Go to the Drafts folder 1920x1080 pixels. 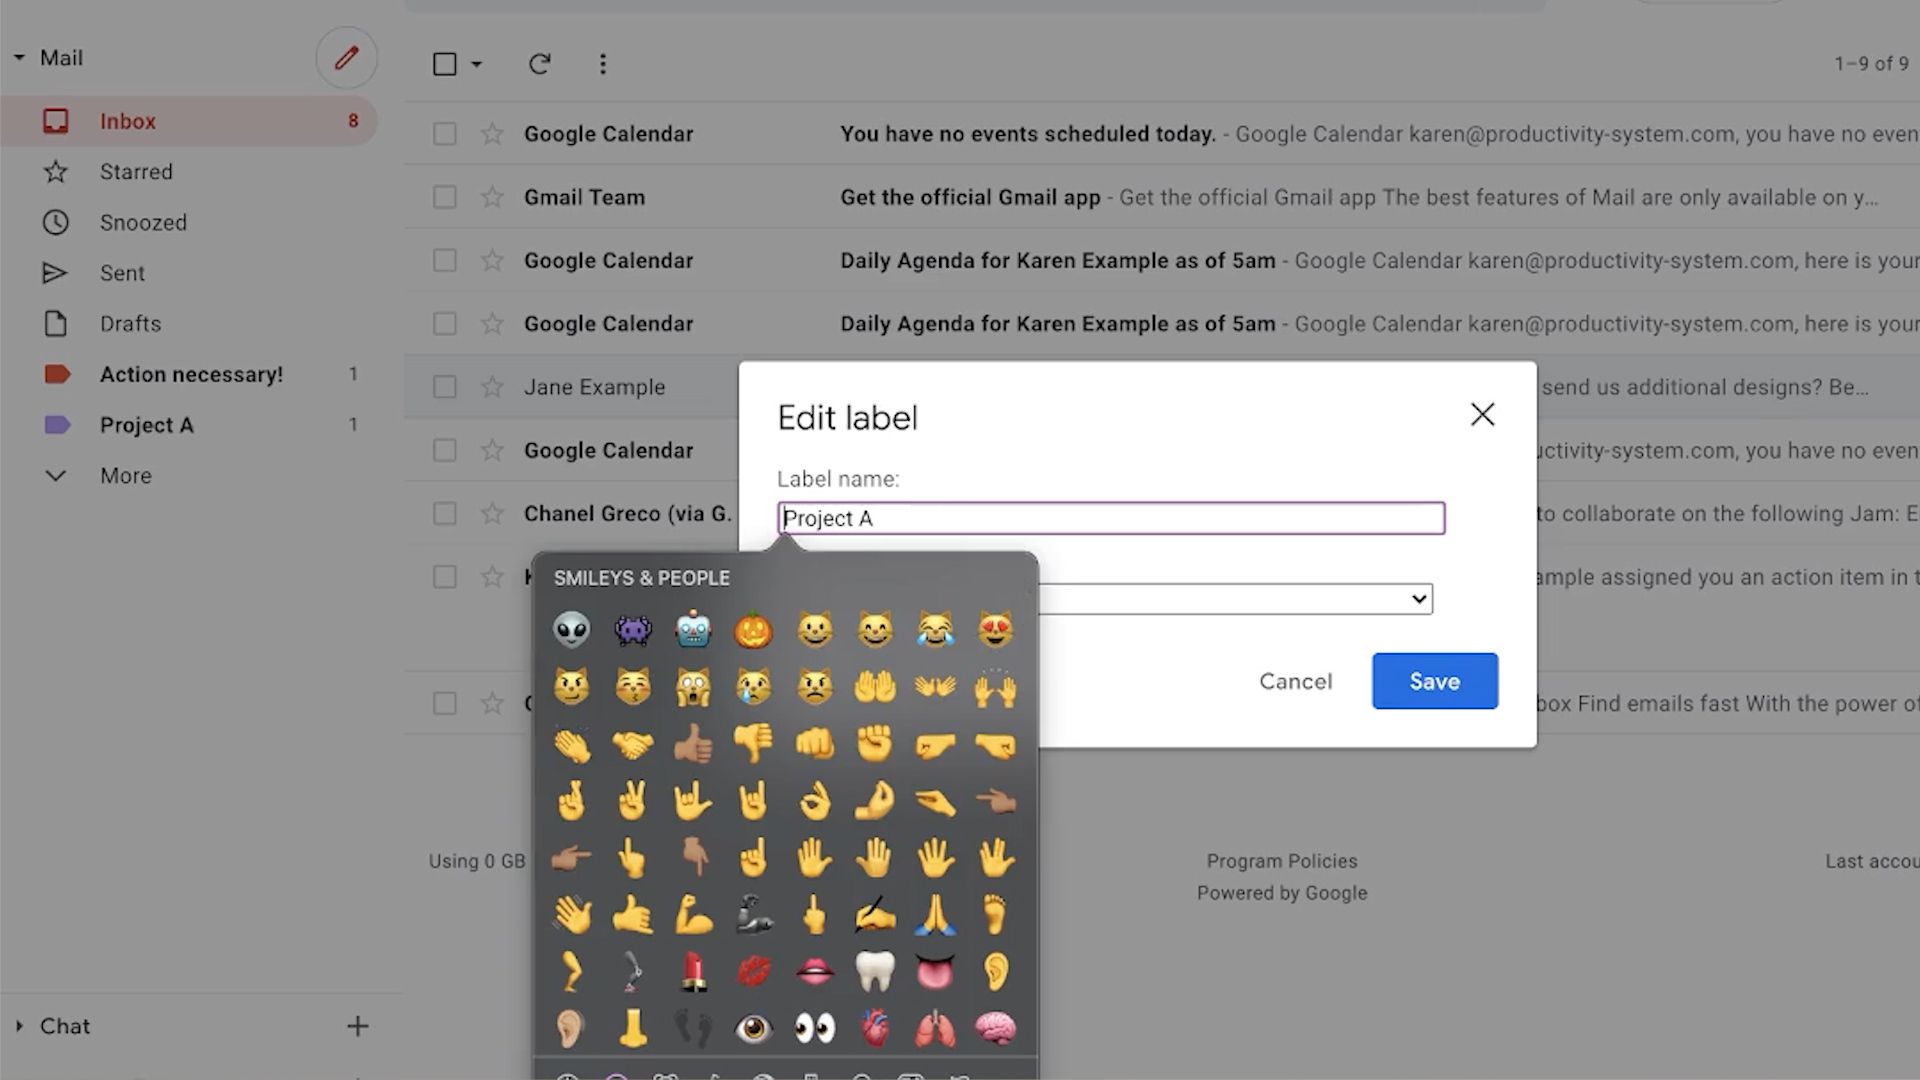tap(130, 324)
